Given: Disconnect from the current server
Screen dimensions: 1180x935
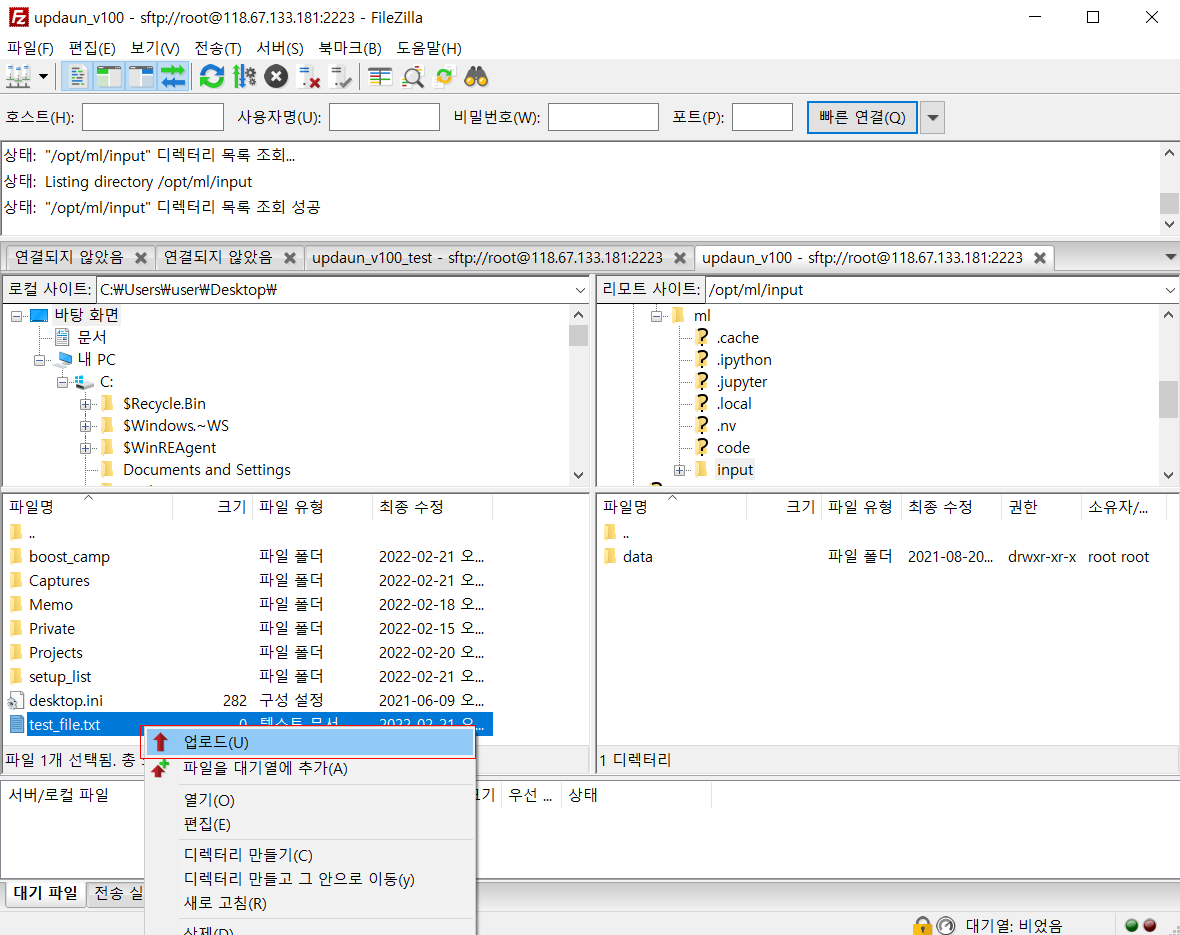Looking at the screenshot, I should pos(309,77).
